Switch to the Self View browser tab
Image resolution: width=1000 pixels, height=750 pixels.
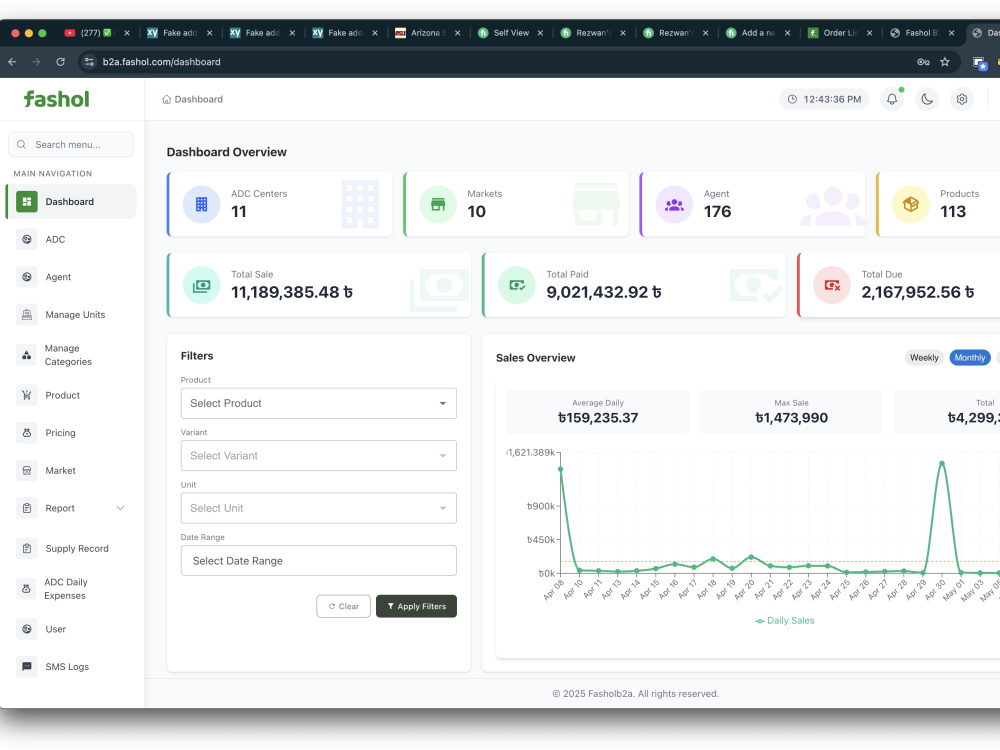click(511, 33)
